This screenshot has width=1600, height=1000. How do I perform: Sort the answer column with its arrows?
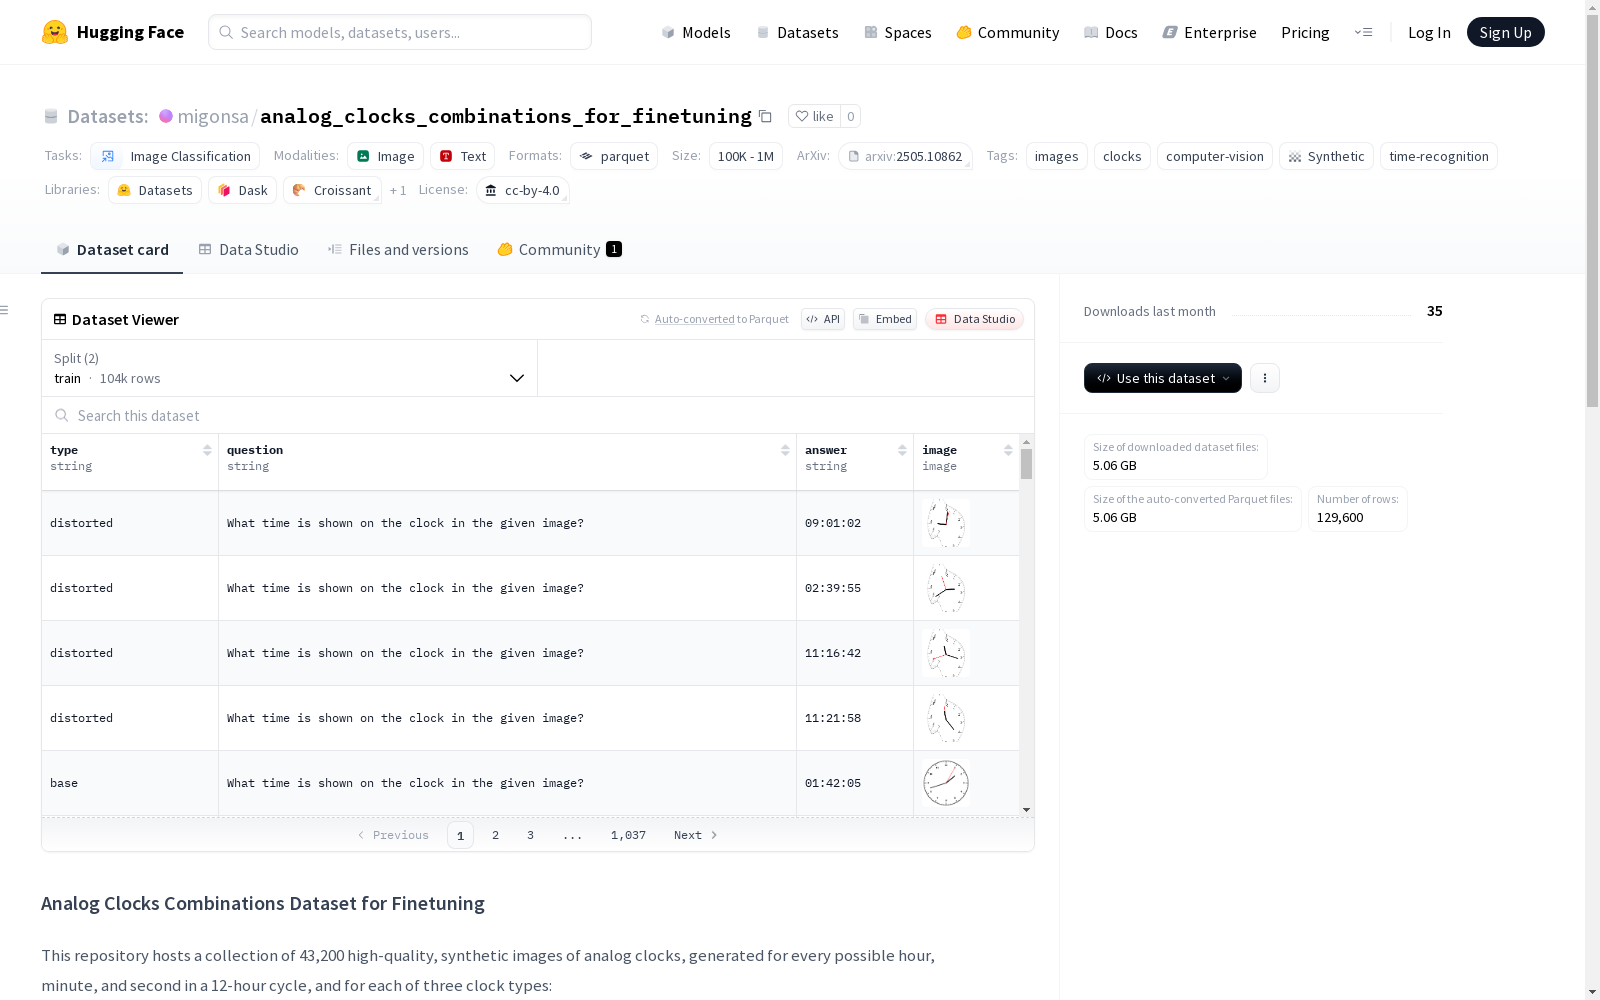[x=902, y=450]
